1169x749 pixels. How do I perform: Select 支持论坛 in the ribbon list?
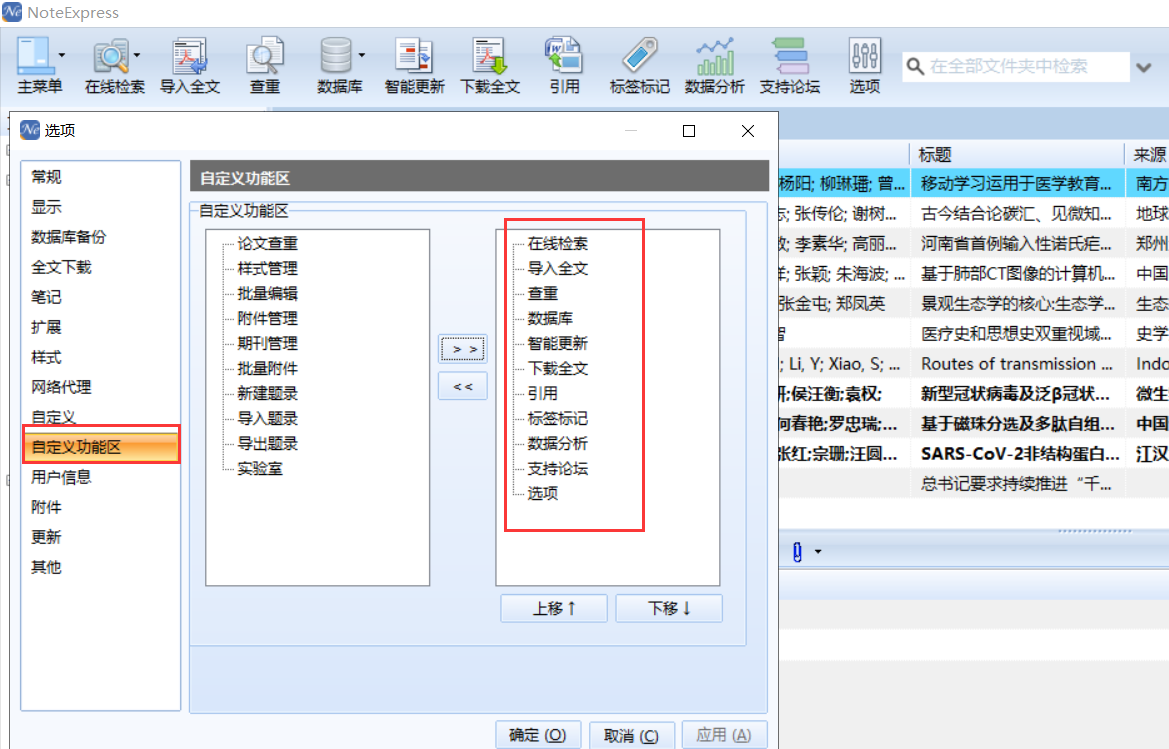click(558, 469)
